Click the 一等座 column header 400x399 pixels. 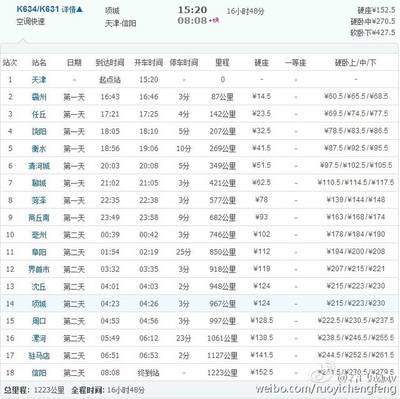(295, 62)
